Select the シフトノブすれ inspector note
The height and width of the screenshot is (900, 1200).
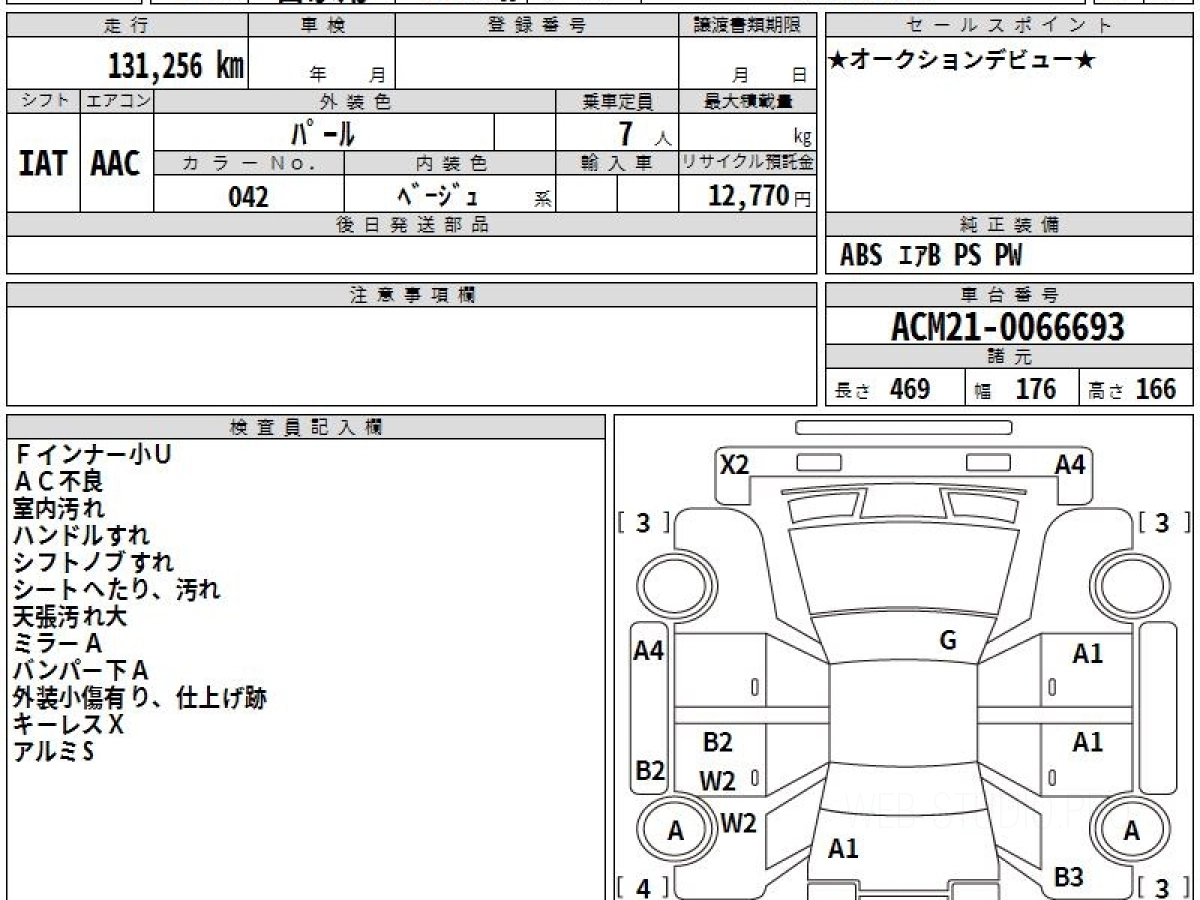tap(94, 563)
